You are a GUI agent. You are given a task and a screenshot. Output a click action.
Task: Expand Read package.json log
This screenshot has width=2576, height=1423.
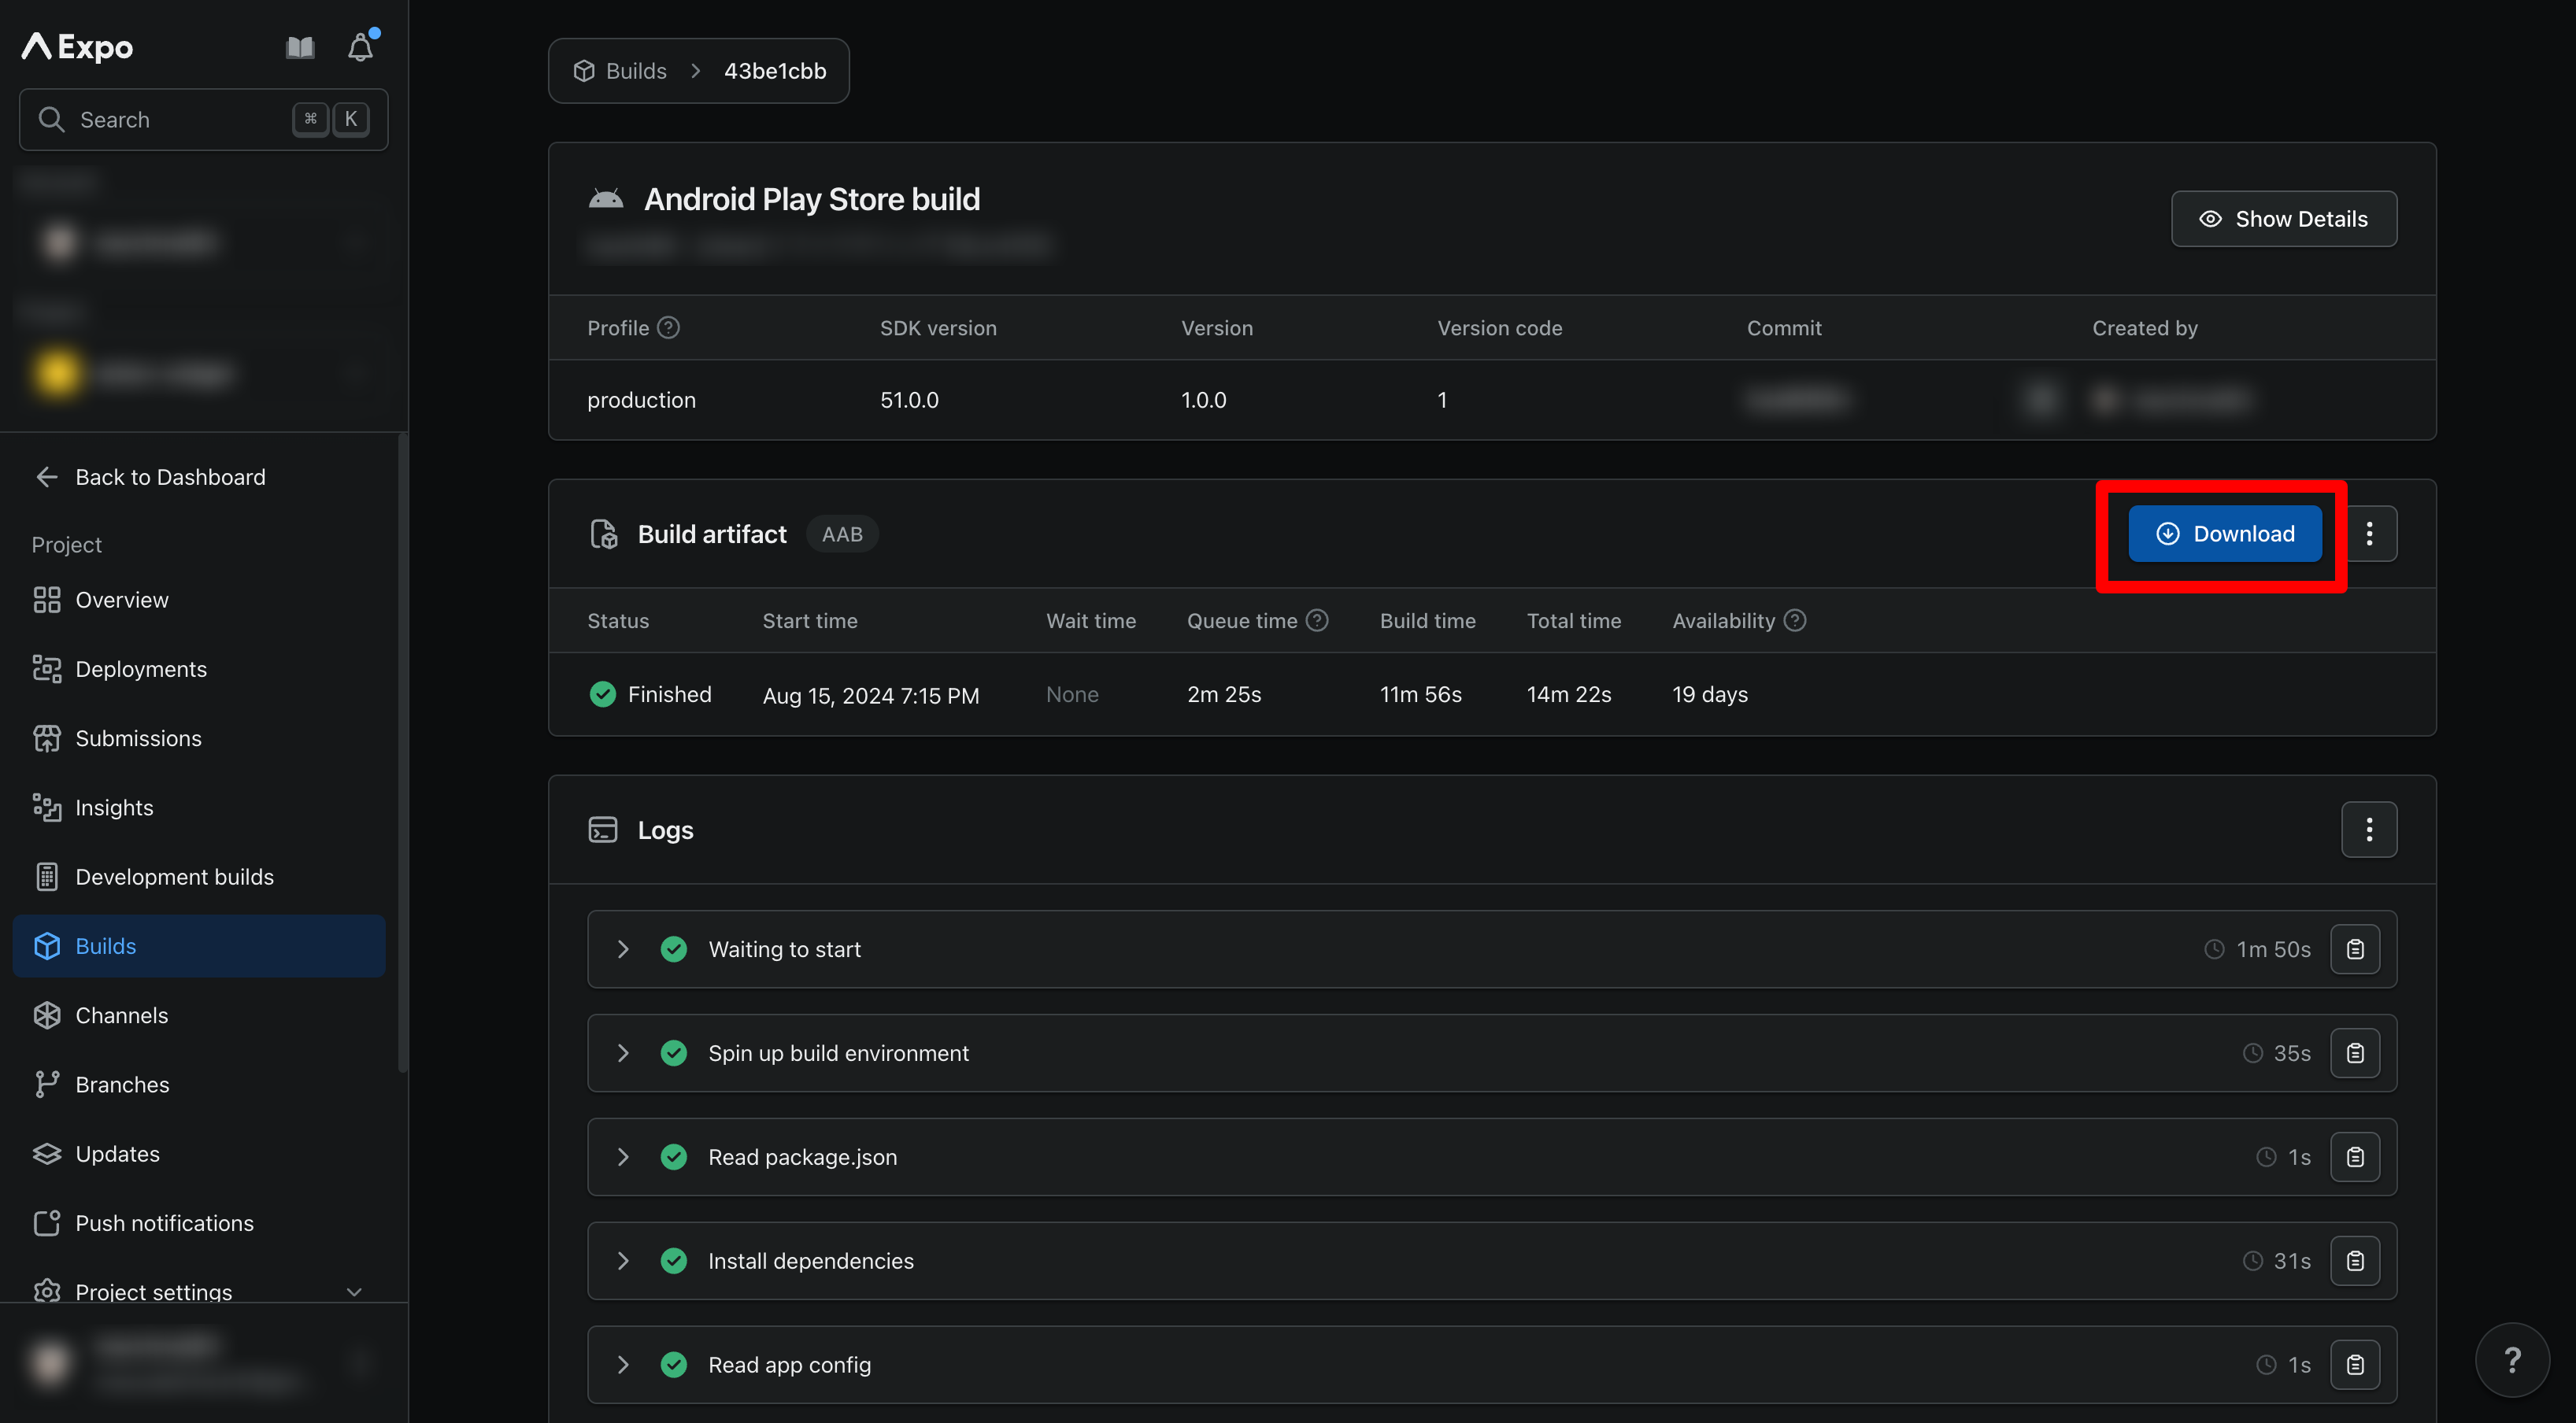(623, 1157)
